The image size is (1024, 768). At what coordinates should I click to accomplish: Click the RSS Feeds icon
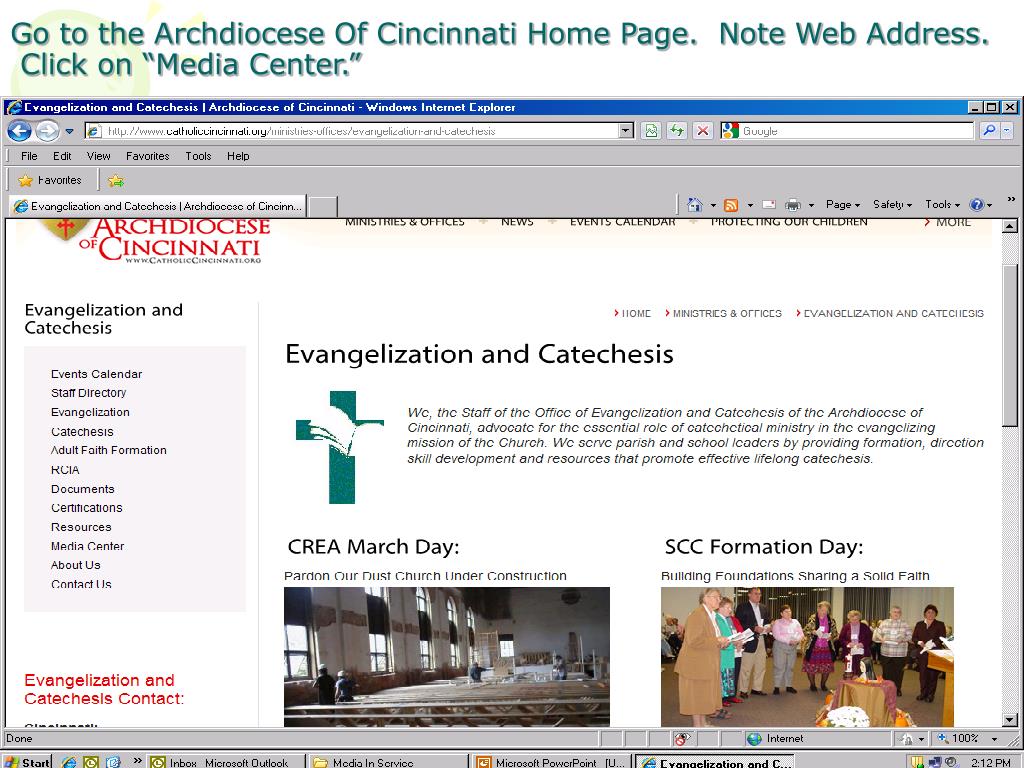pyautogui.click(x=731, y=205)
